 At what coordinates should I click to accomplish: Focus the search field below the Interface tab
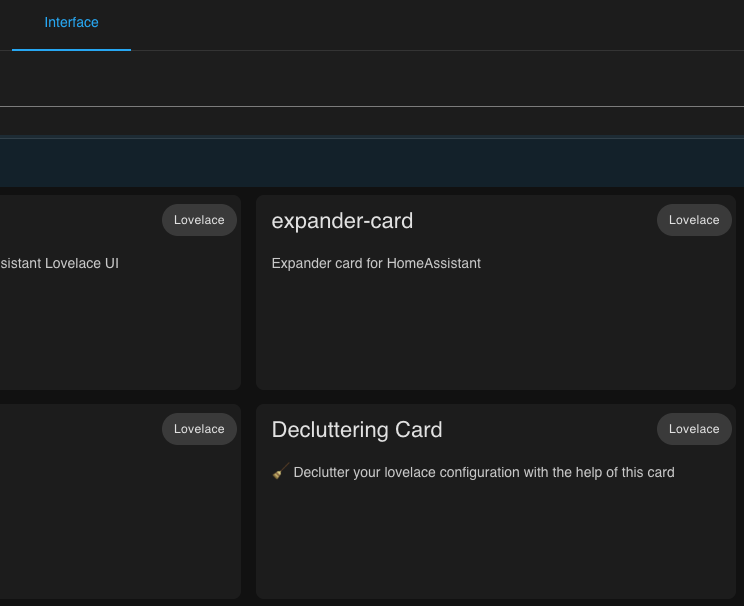tap(372, 79)
